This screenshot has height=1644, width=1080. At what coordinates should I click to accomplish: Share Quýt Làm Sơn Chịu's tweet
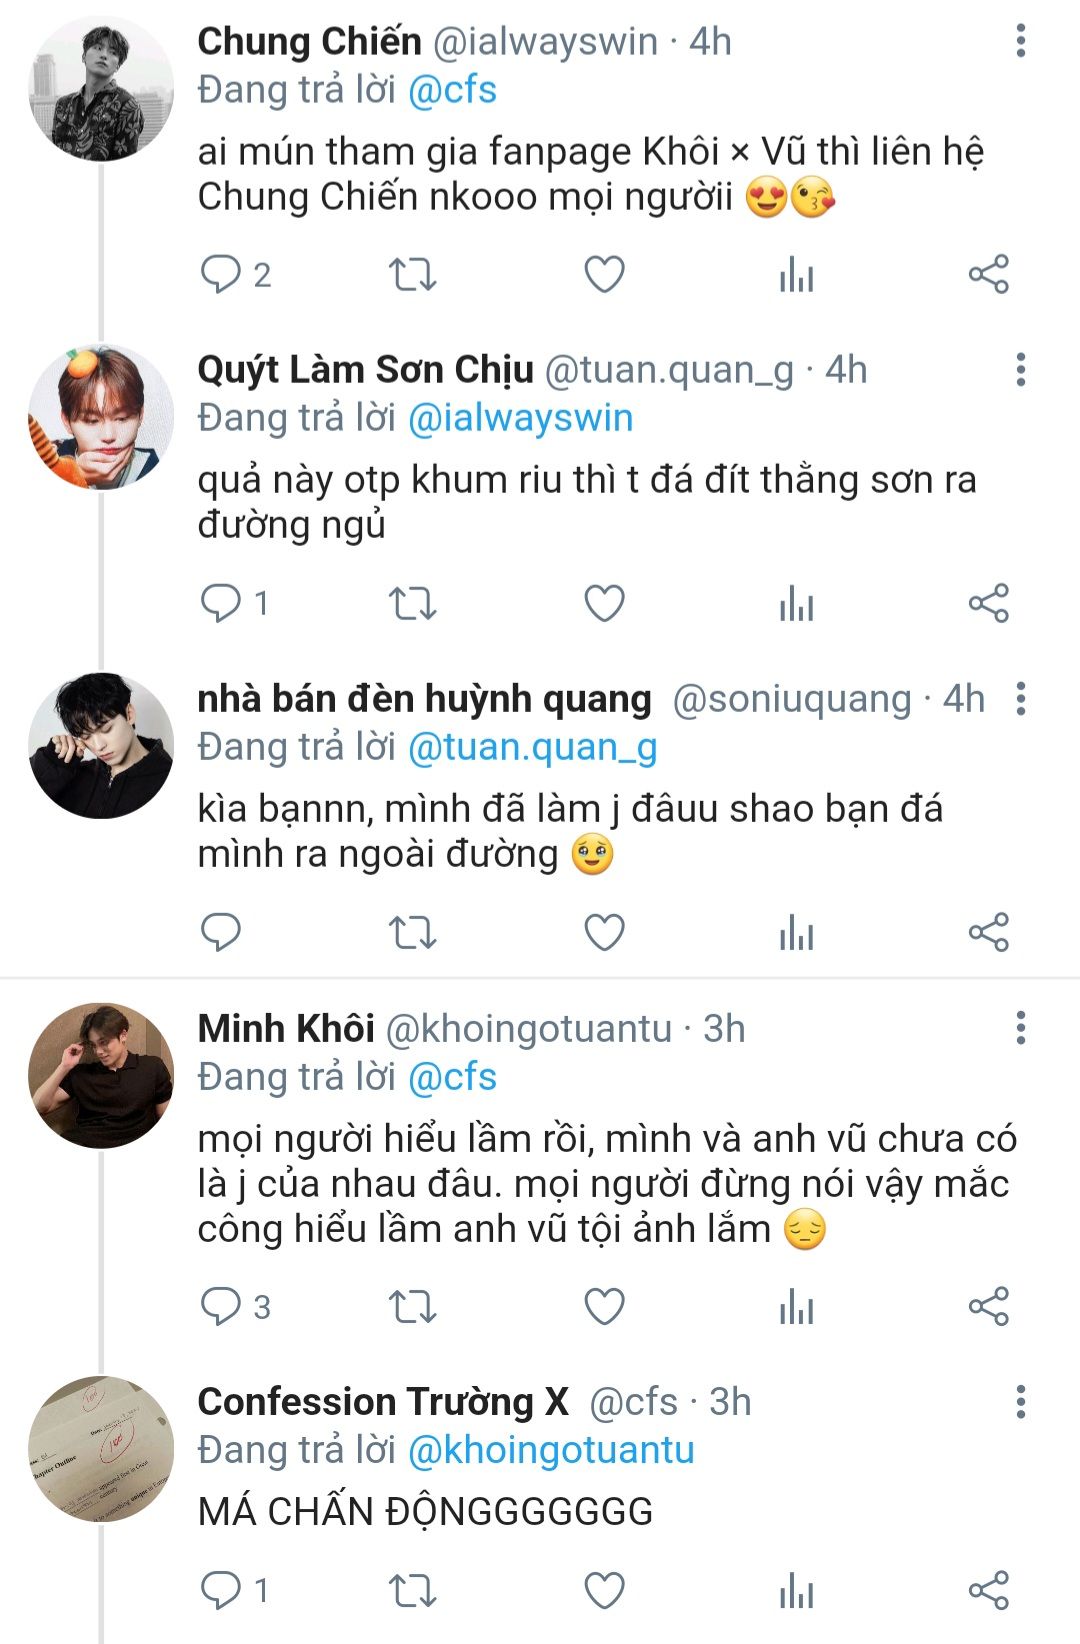(x=988, y=603)
